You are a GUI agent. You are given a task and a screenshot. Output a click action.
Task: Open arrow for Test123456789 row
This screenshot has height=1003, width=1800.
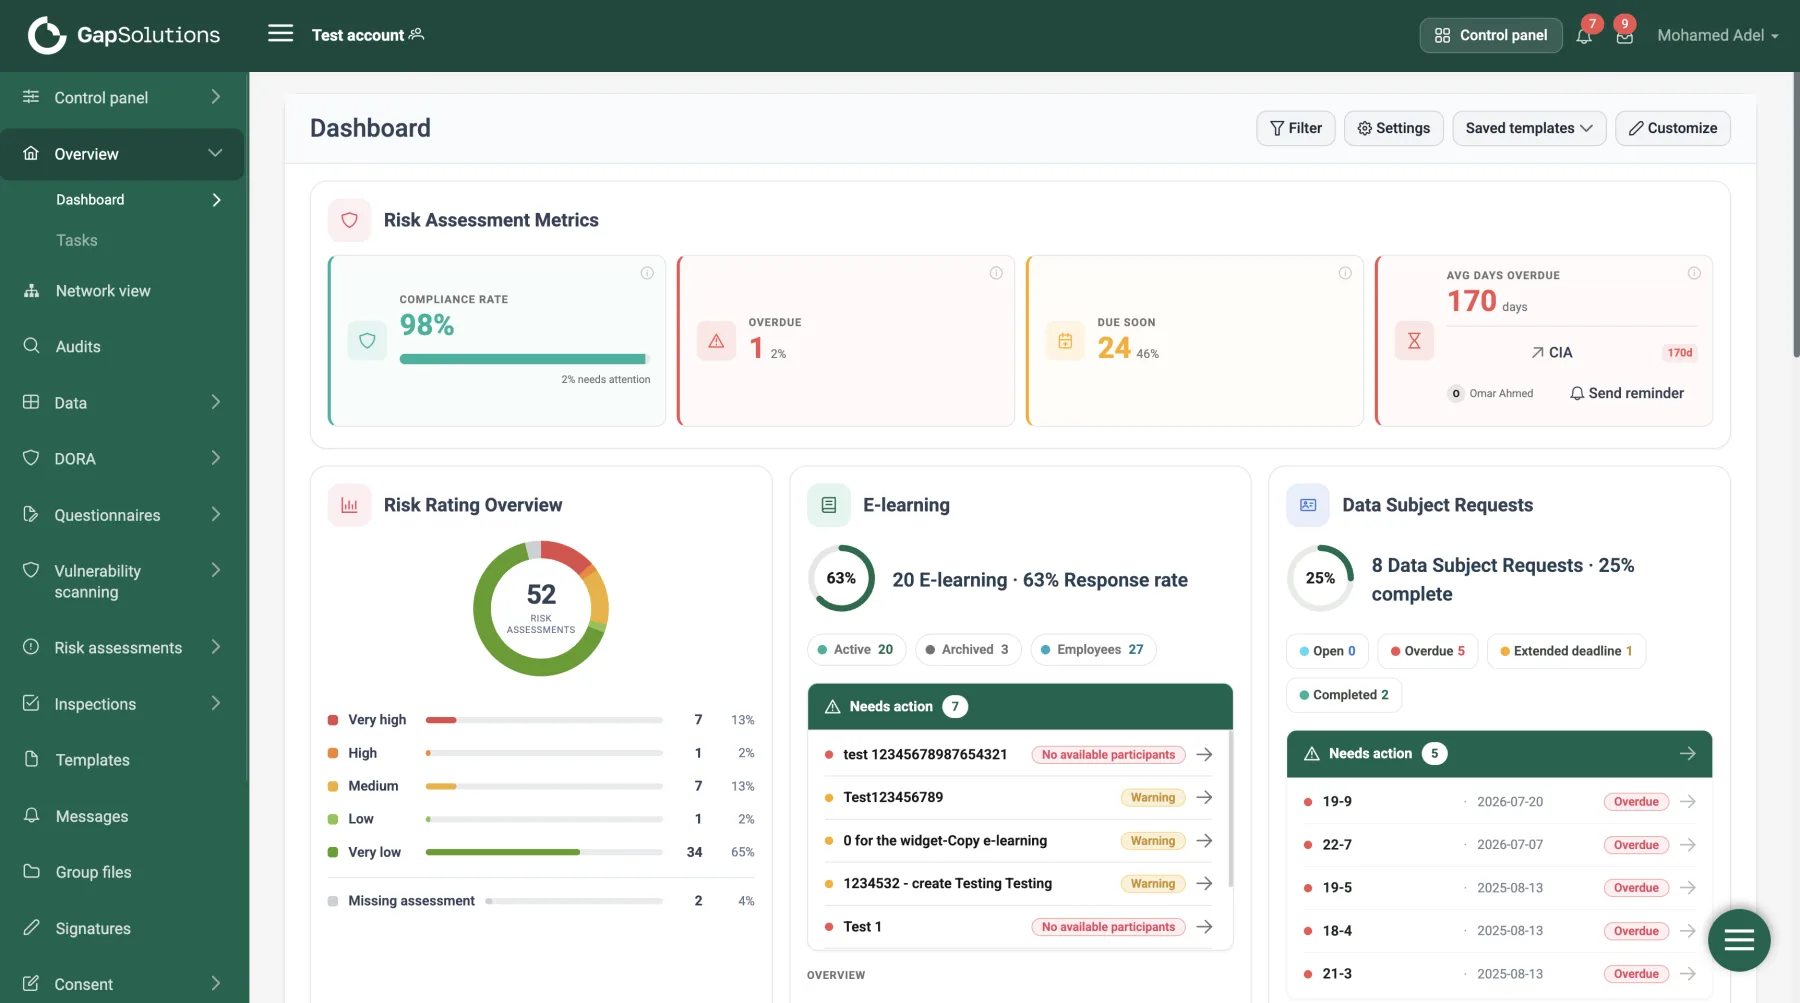(1204, 798)
